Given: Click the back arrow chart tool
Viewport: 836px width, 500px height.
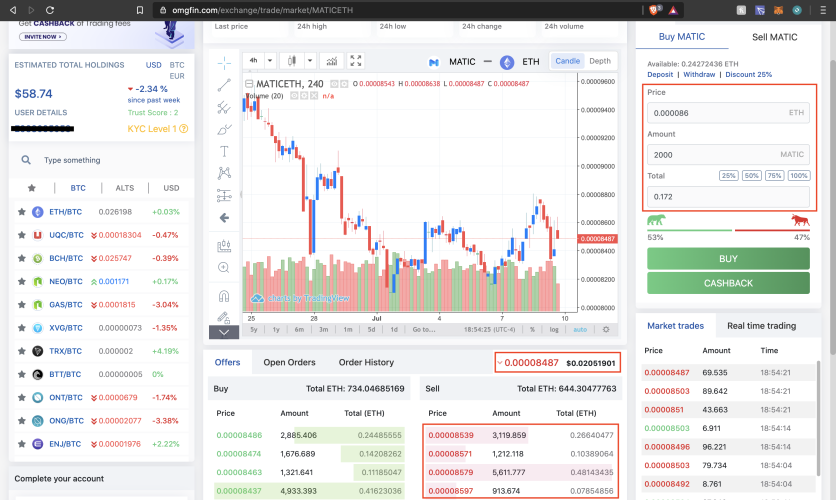Looking at the screenshot, I should tap(224, 217).
